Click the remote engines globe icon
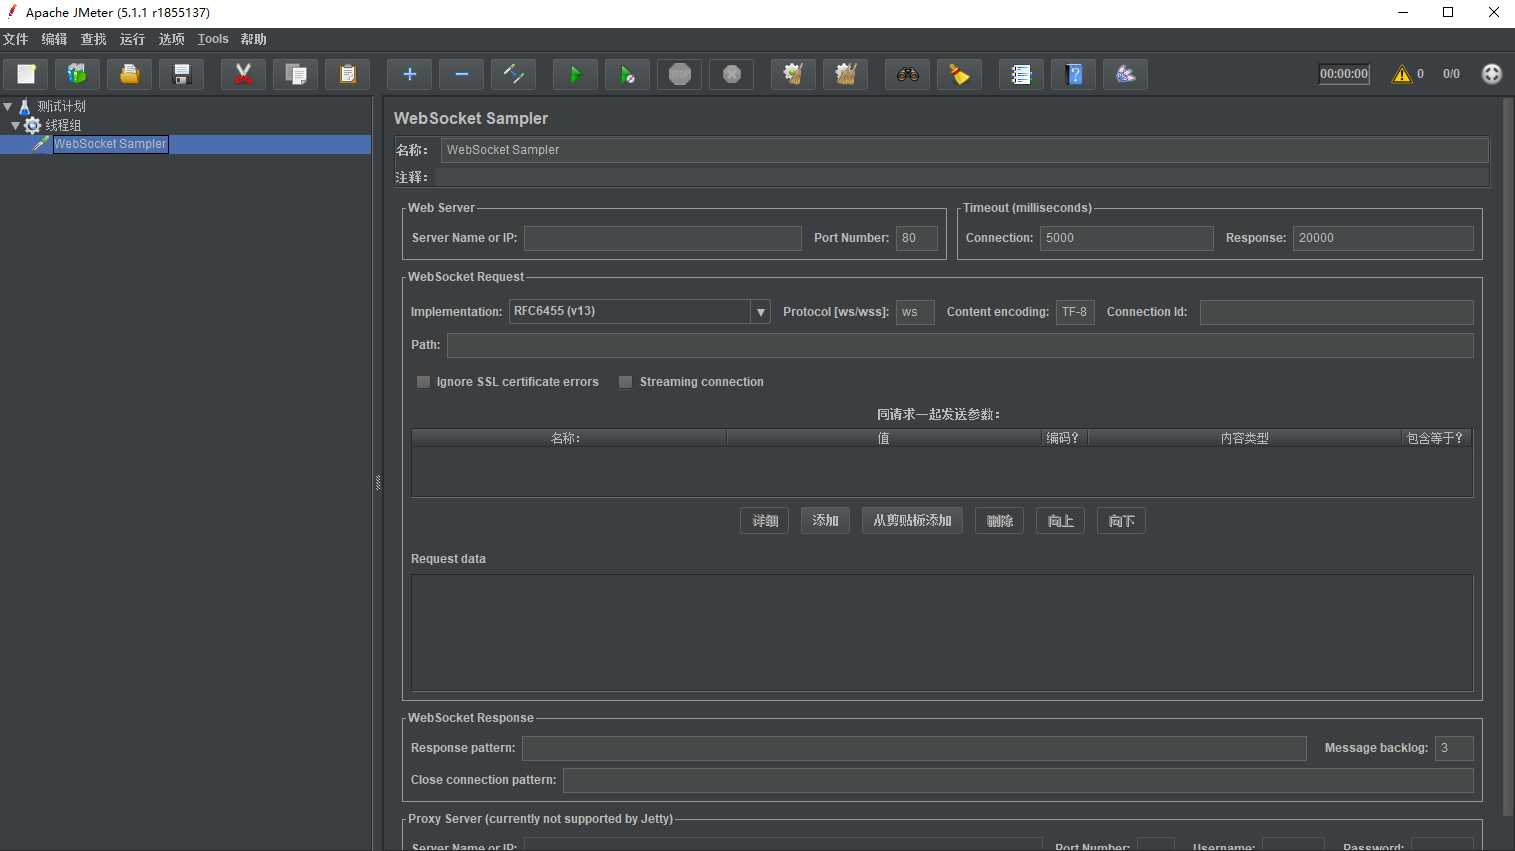 click(1491, 74)
